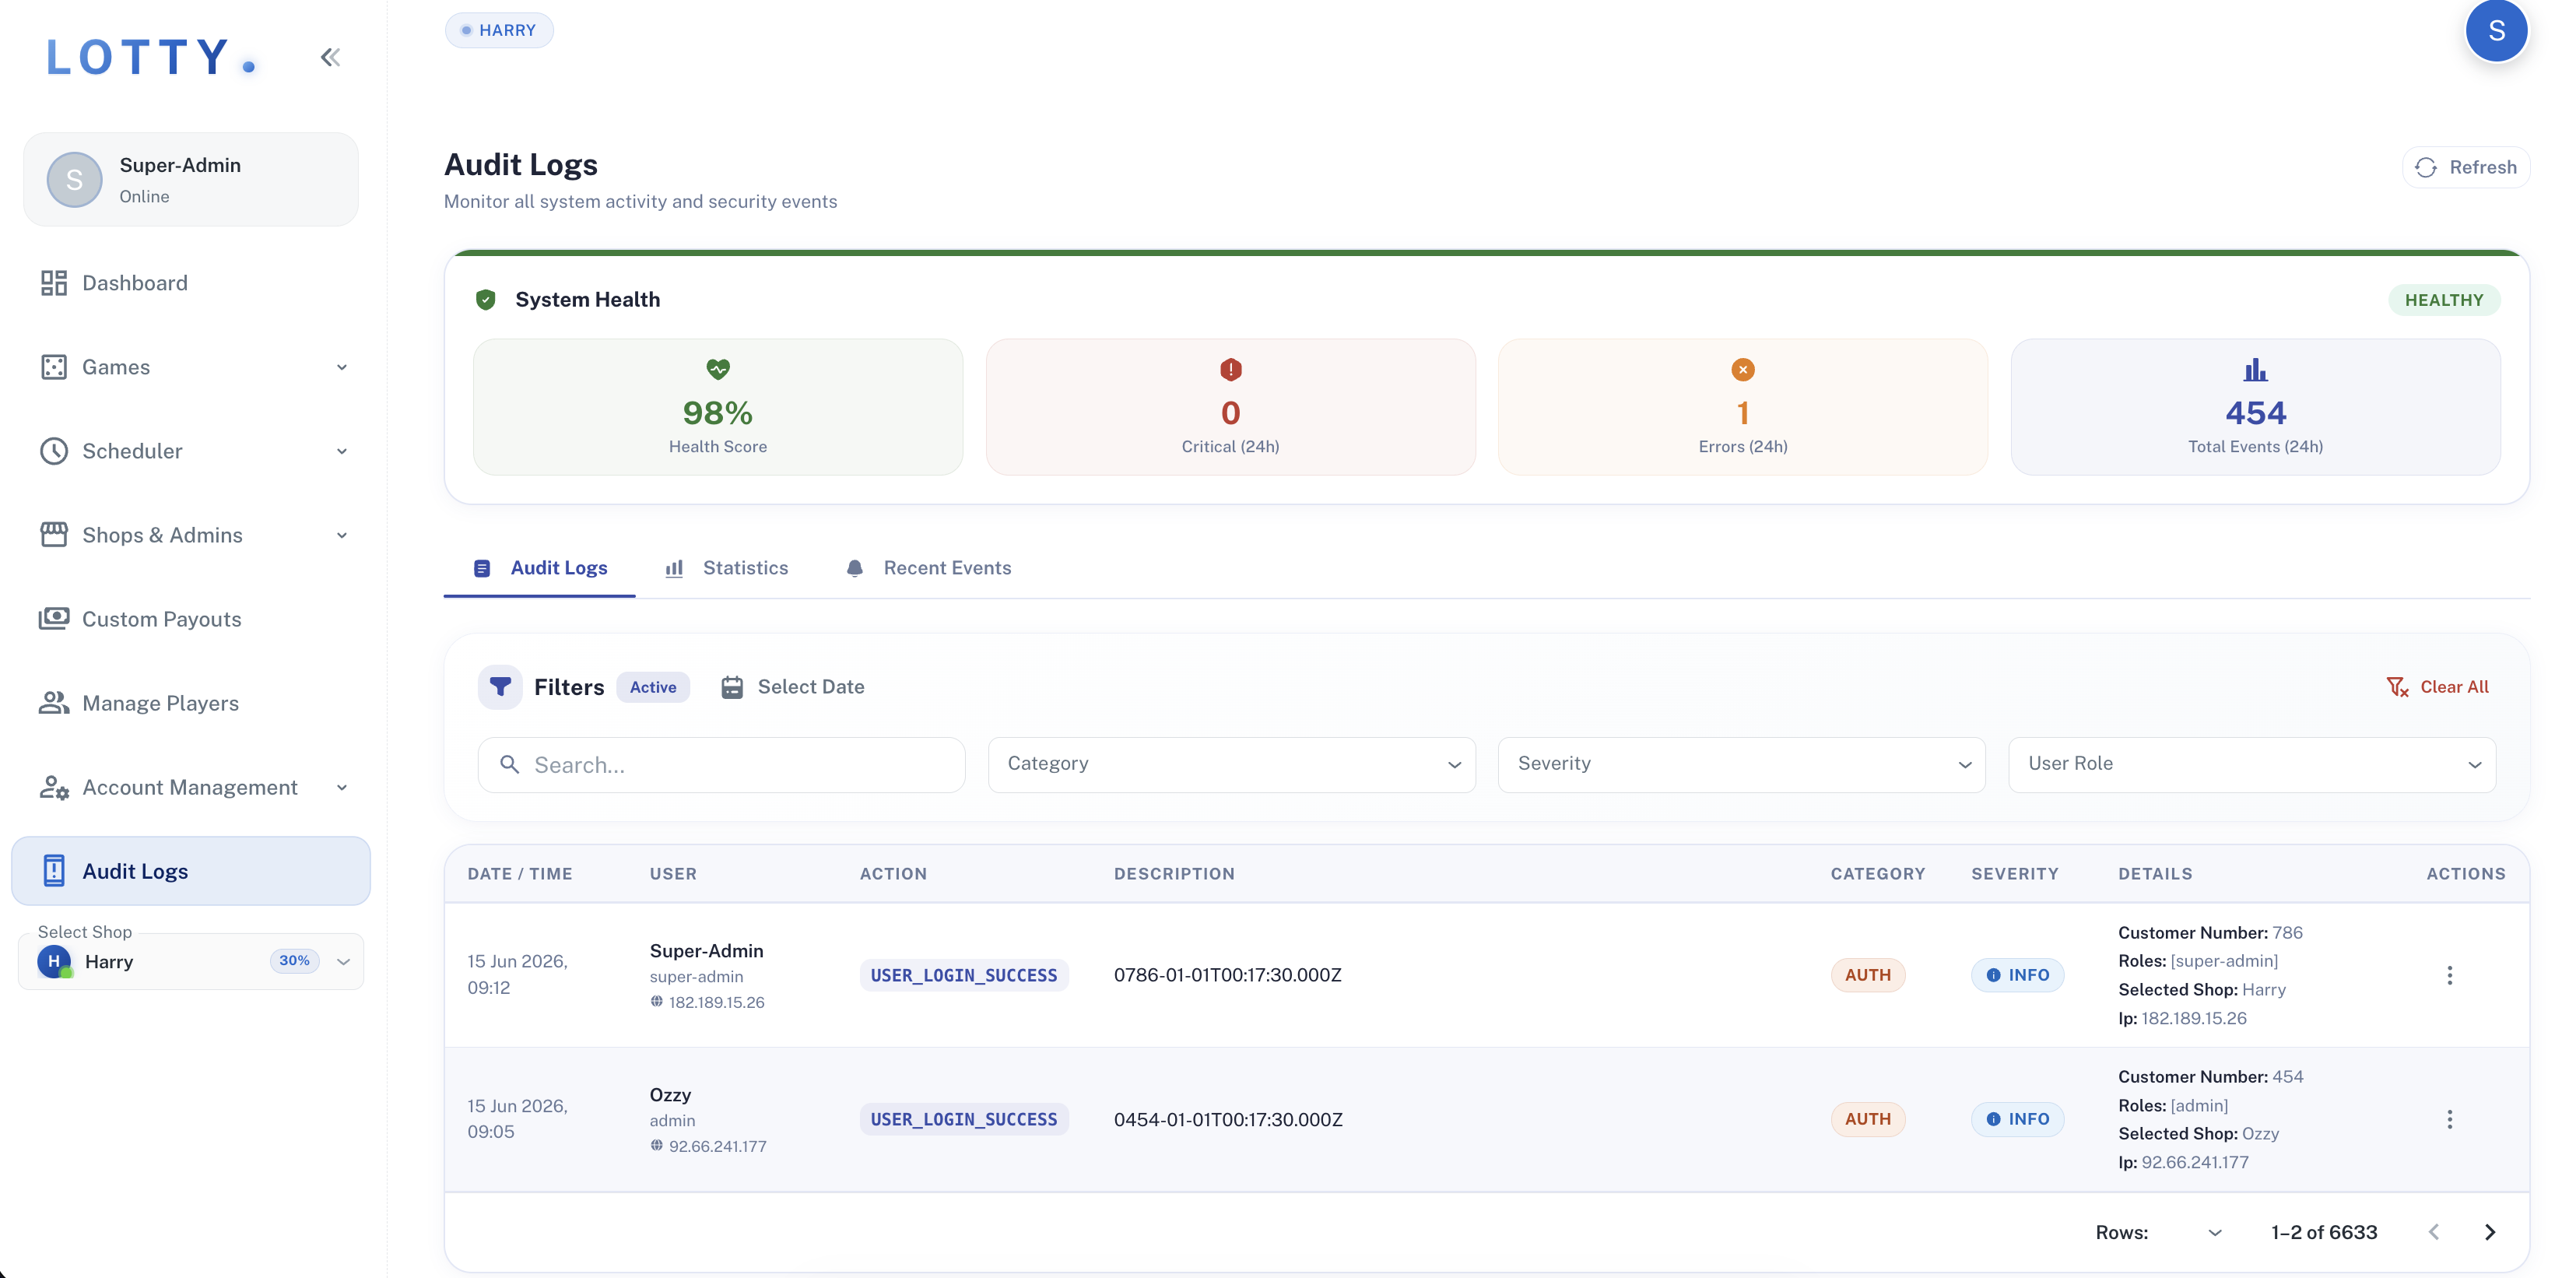Click IP address 182.189.15.26 under Super-Admin user
The height and width of the screenshot is (1278, 2576).
coord(716,1002)
